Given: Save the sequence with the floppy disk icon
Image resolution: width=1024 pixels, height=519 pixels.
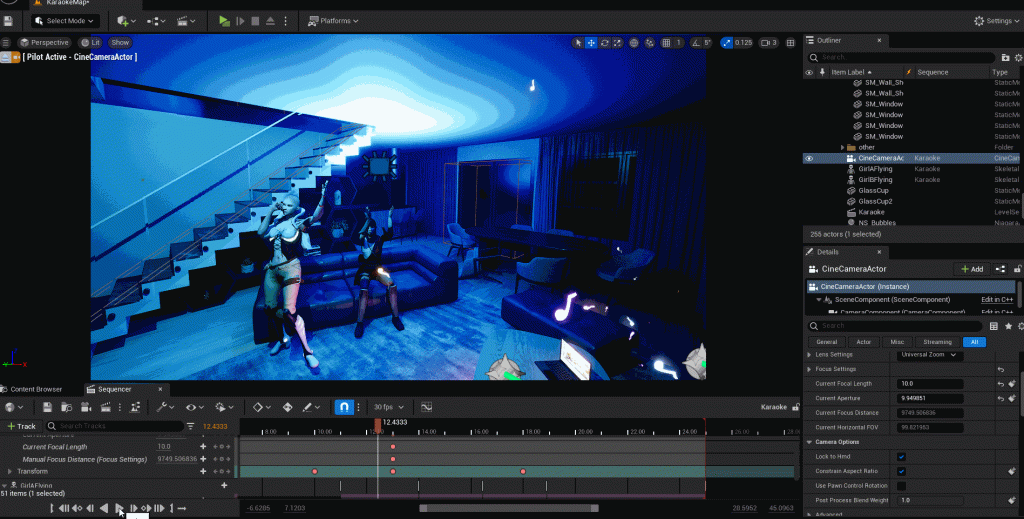Looking at the screenshot, I should click(x=47, y=407).
